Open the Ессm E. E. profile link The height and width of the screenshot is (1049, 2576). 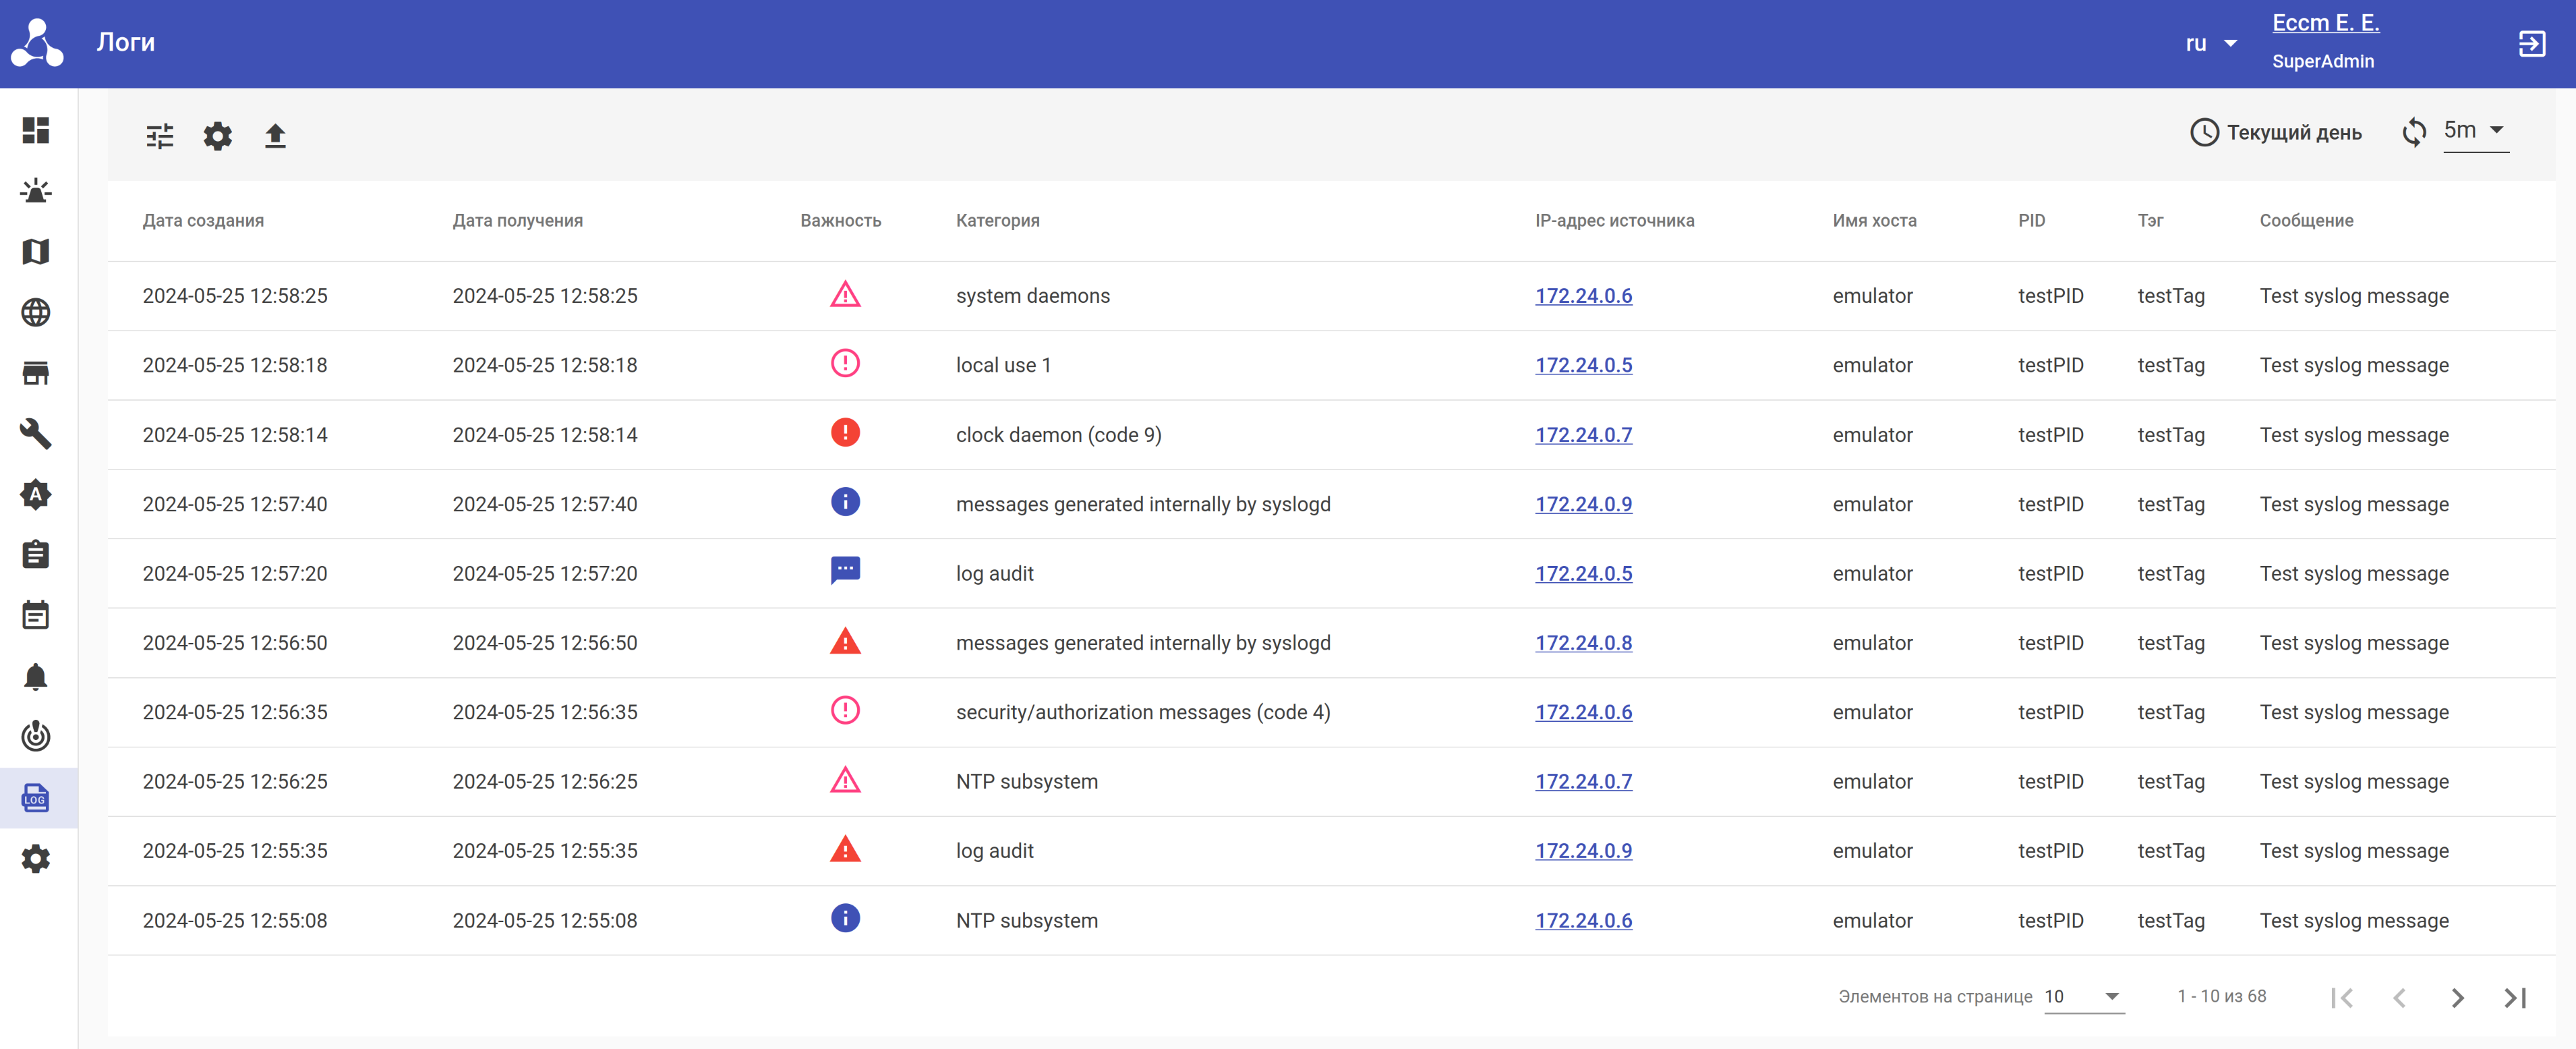tap(2325, 22)
